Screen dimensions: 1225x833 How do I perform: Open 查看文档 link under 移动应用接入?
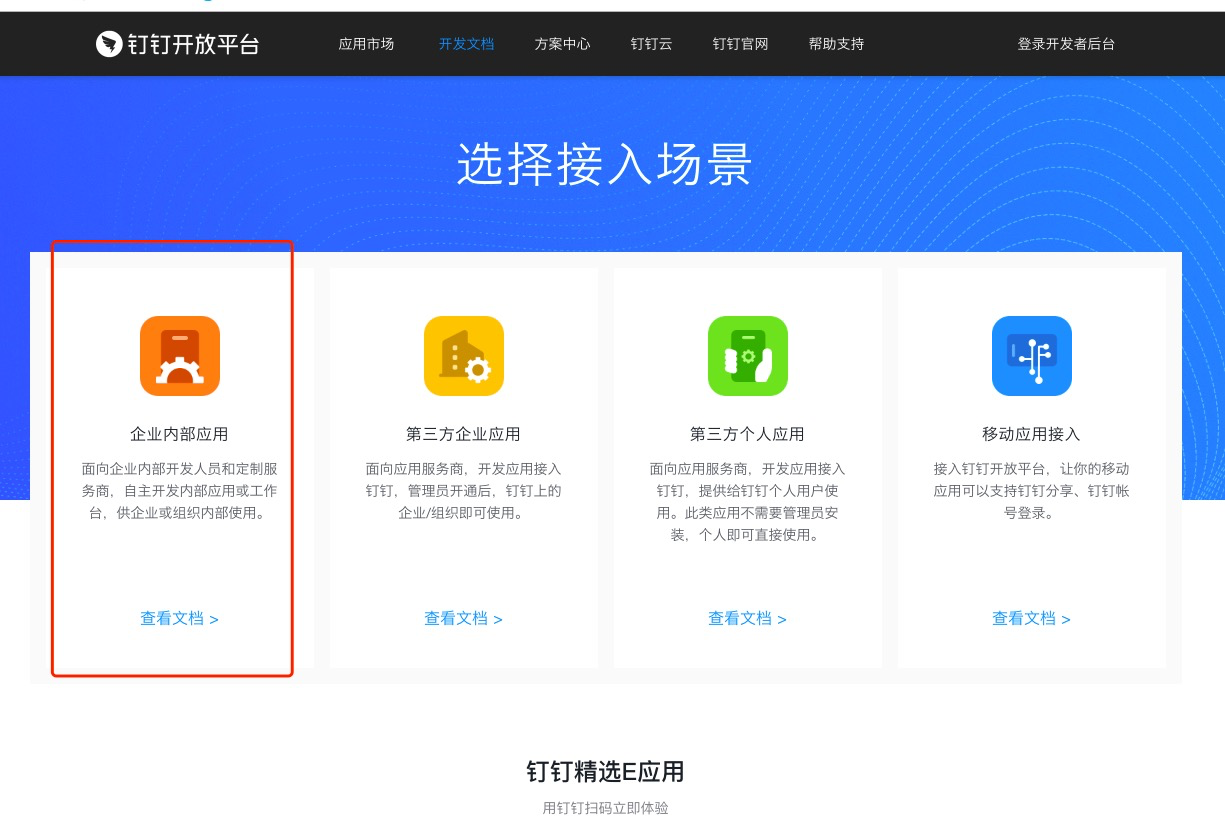tap(1032, 619)
